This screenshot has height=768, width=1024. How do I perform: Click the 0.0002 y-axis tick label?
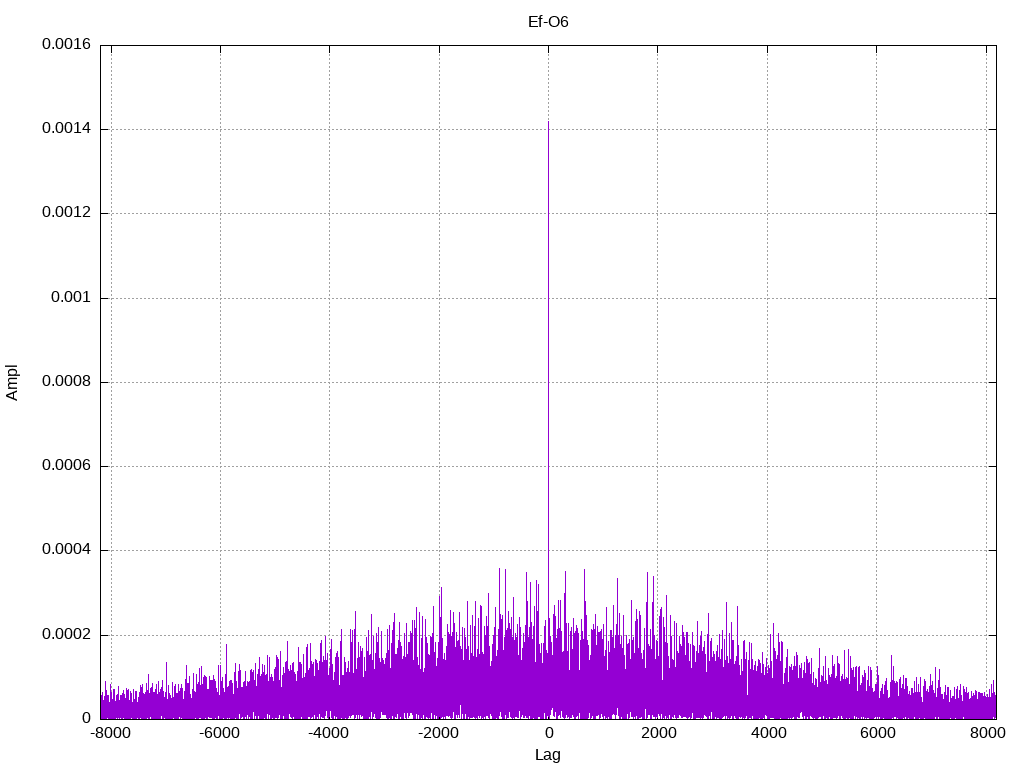coord(66,635)
